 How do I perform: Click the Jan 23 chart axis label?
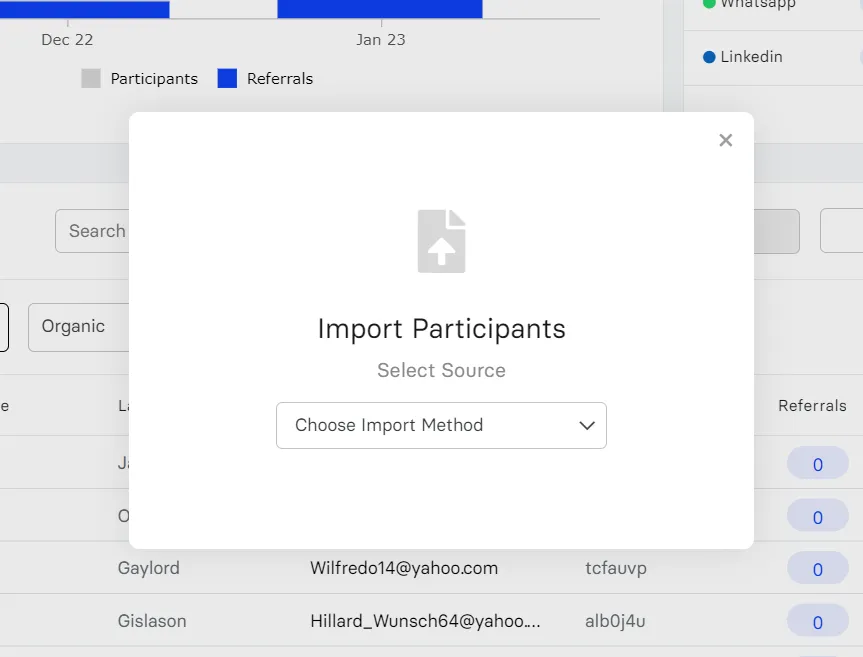(380, 40)
